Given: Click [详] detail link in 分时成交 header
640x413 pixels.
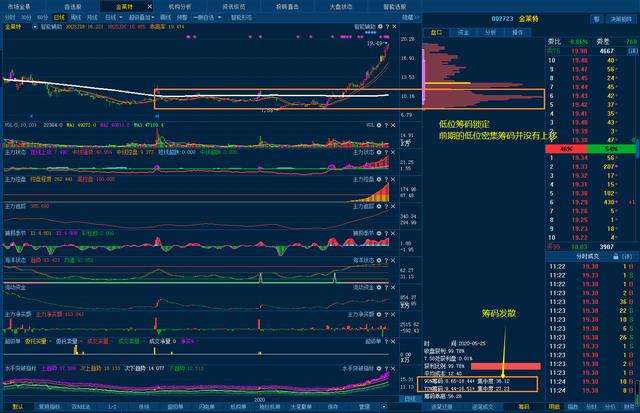Looking at the screenshot, I should click(x=627, y=257).
